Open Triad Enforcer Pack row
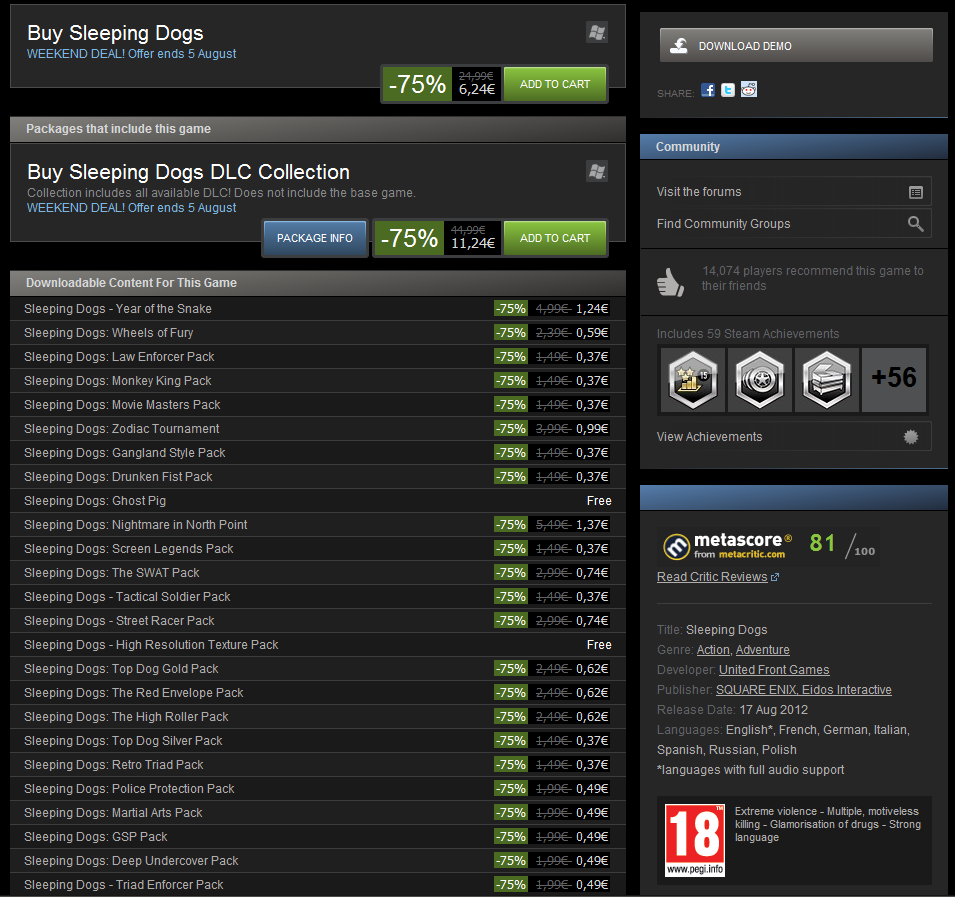This screenshot has width=955, height=897. coord(317,885)
